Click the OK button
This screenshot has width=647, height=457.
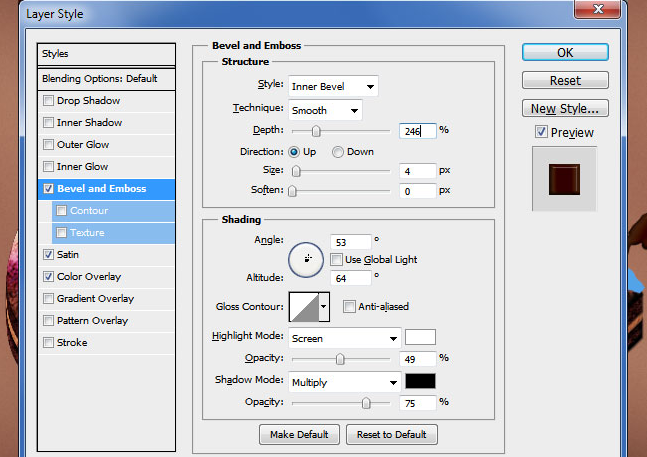[x=565, y=53]
